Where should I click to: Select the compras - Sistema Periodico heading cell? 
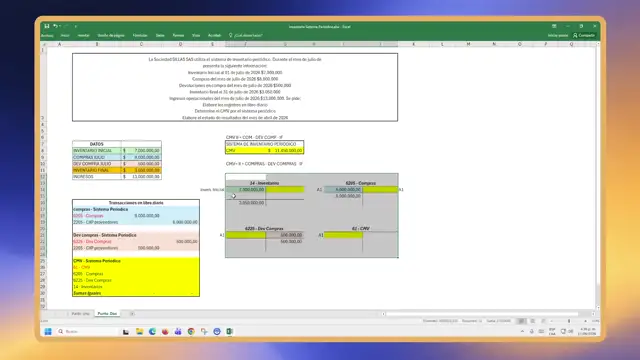101,209
